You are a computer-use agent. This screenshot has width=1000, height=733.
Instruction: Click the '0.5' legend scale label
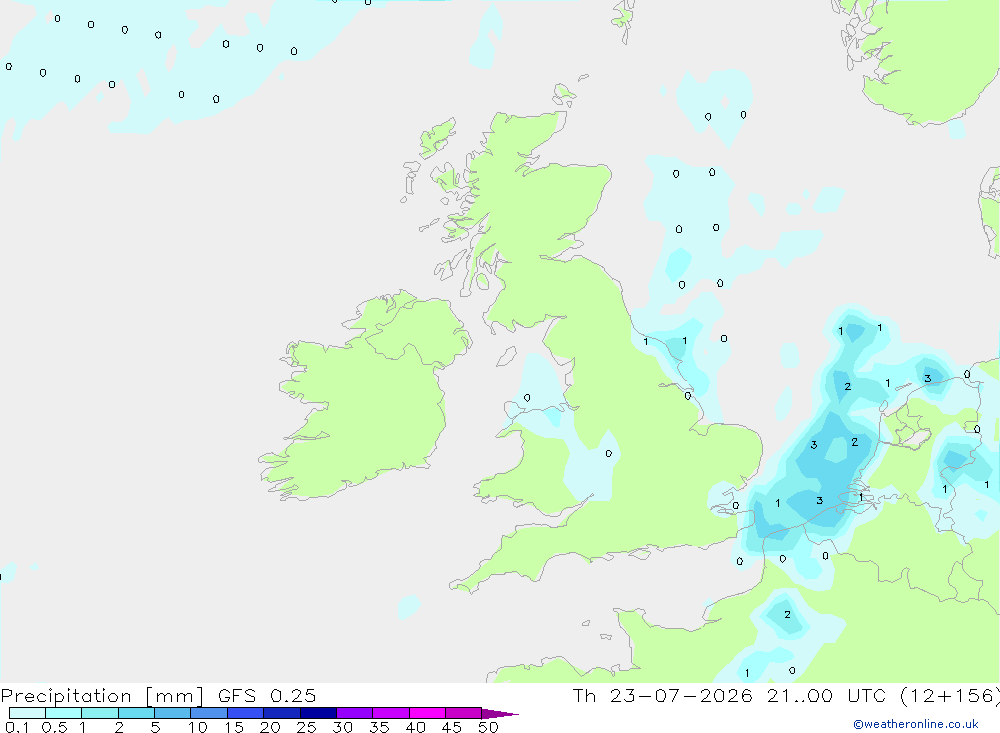point(54,727)
